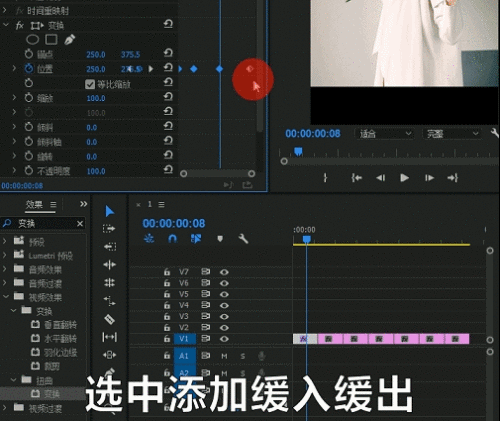Open the sequence 1 timeline panel menu
This screenshot has width=500, height=421.
tap(161, 204)
